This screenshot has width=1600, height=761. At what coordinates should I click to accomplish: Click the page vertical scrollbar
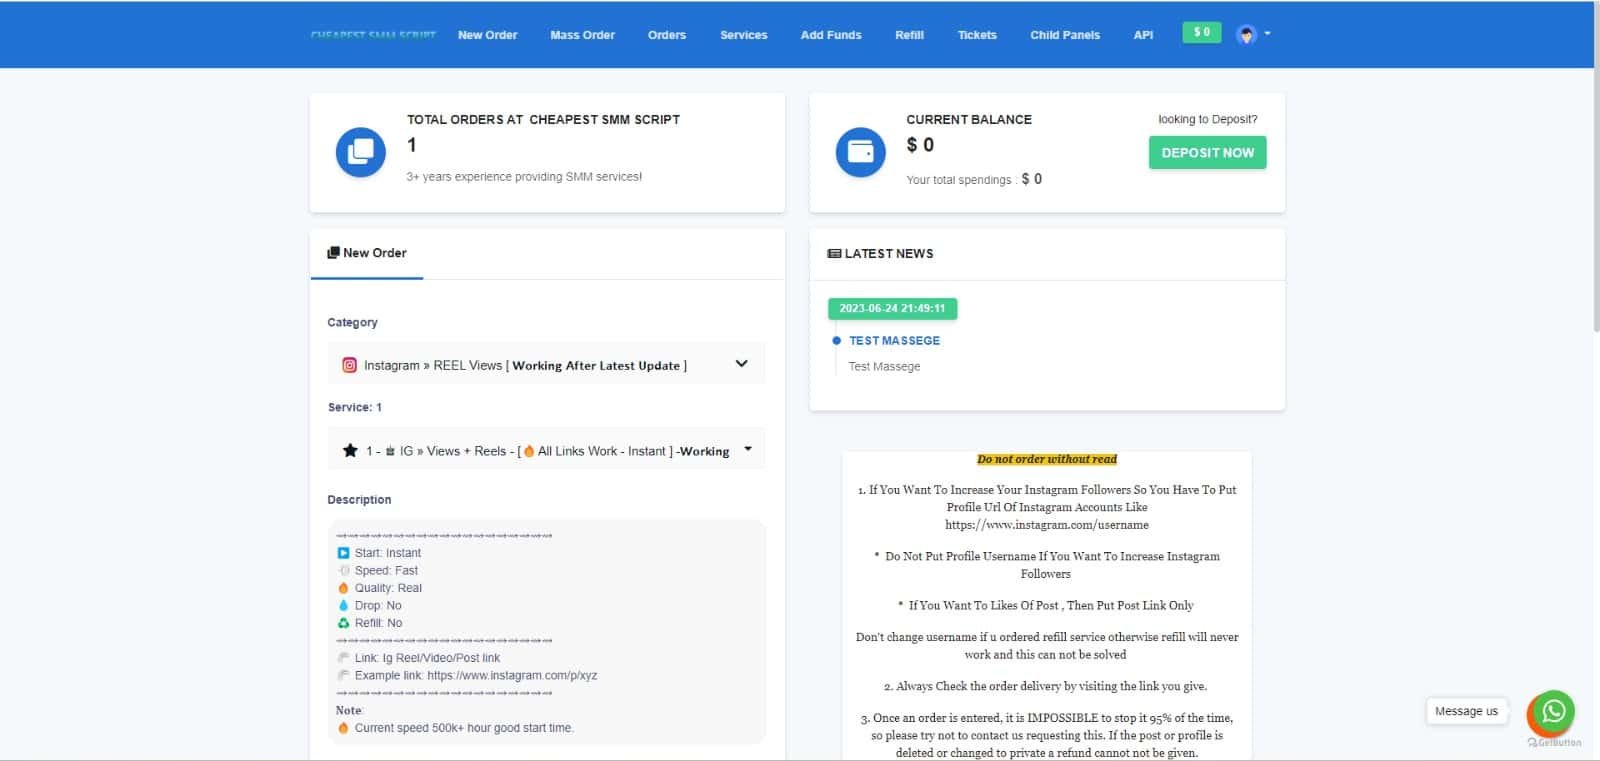click(1596, 200)
